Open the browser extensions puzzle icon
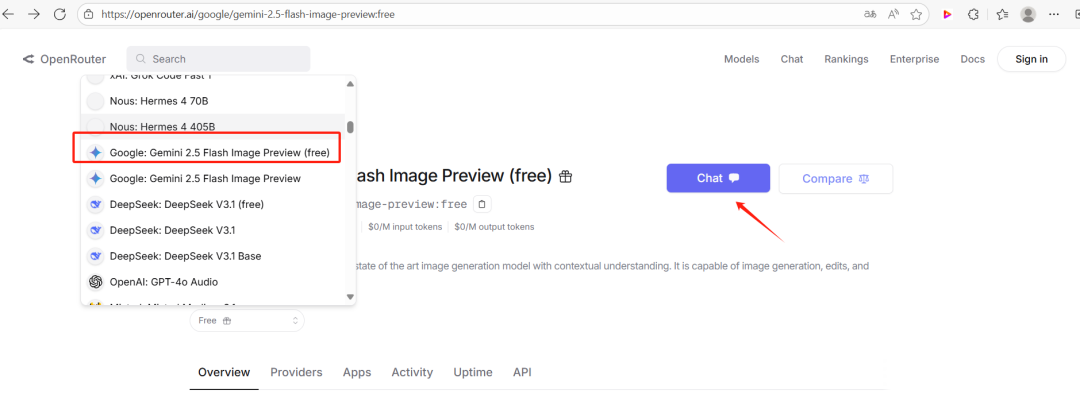 tap(973, 15)
